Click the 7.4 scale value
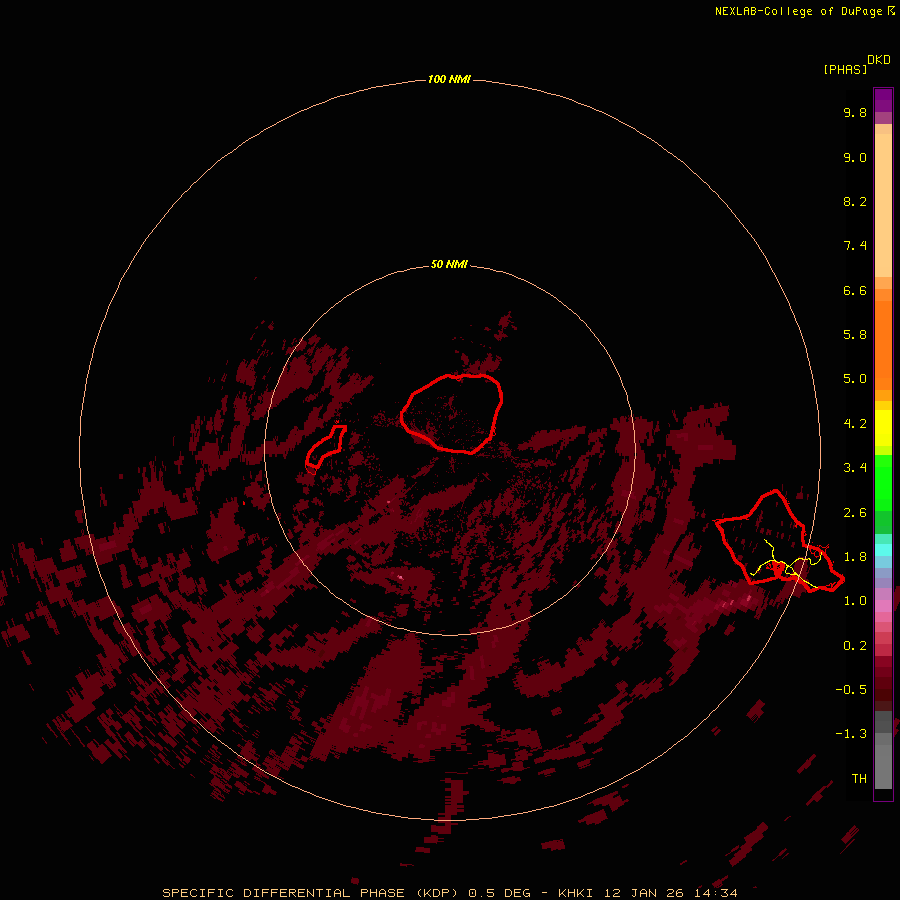The width and height of the screenshot is (900, 900). [x=855, y=246]
